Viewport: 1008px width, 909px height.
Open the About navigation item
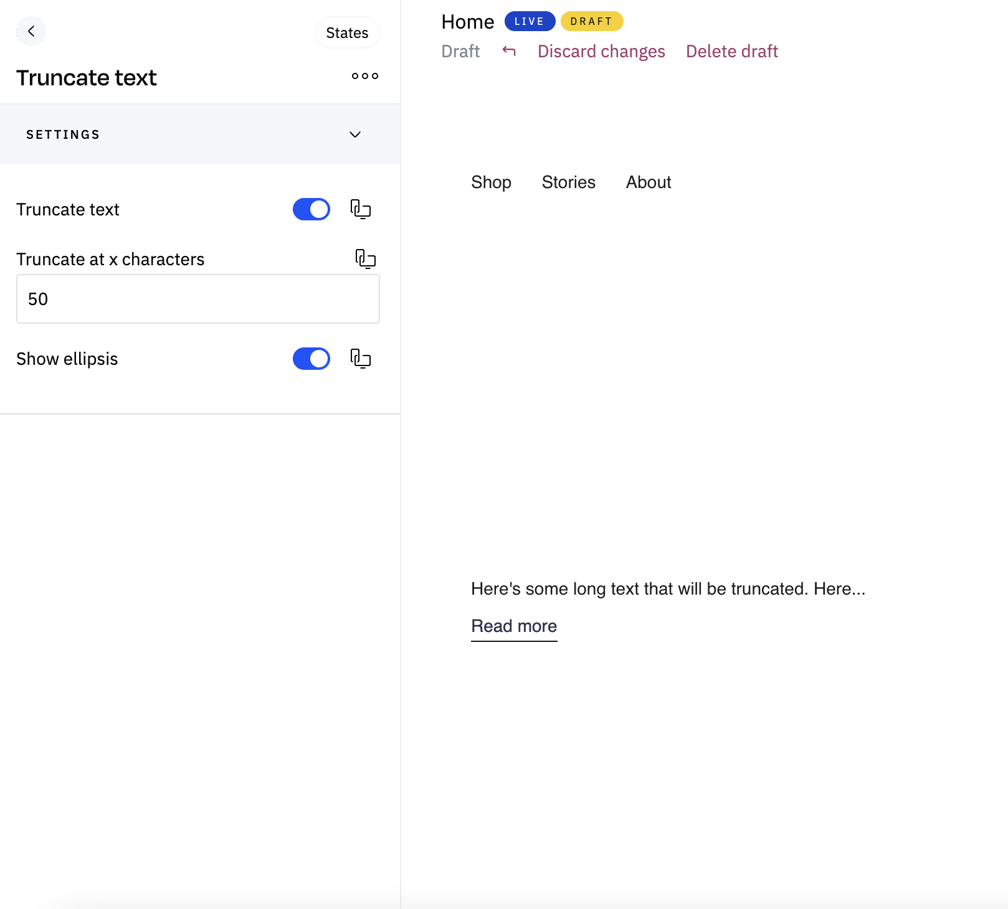(x=648, y=182)
